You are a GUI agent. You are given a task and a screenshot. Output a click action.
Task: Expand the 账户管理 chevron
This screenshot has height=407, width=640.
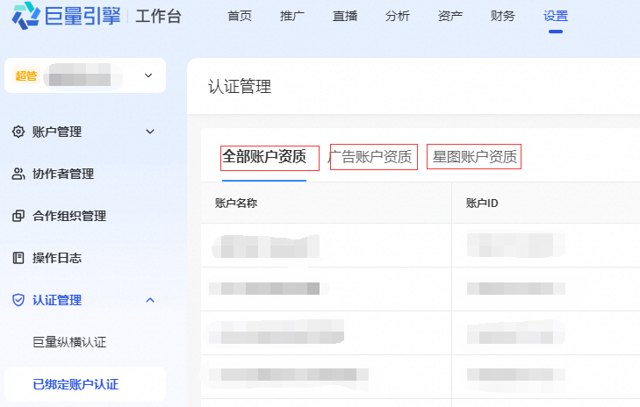click(x=150, y=131)
